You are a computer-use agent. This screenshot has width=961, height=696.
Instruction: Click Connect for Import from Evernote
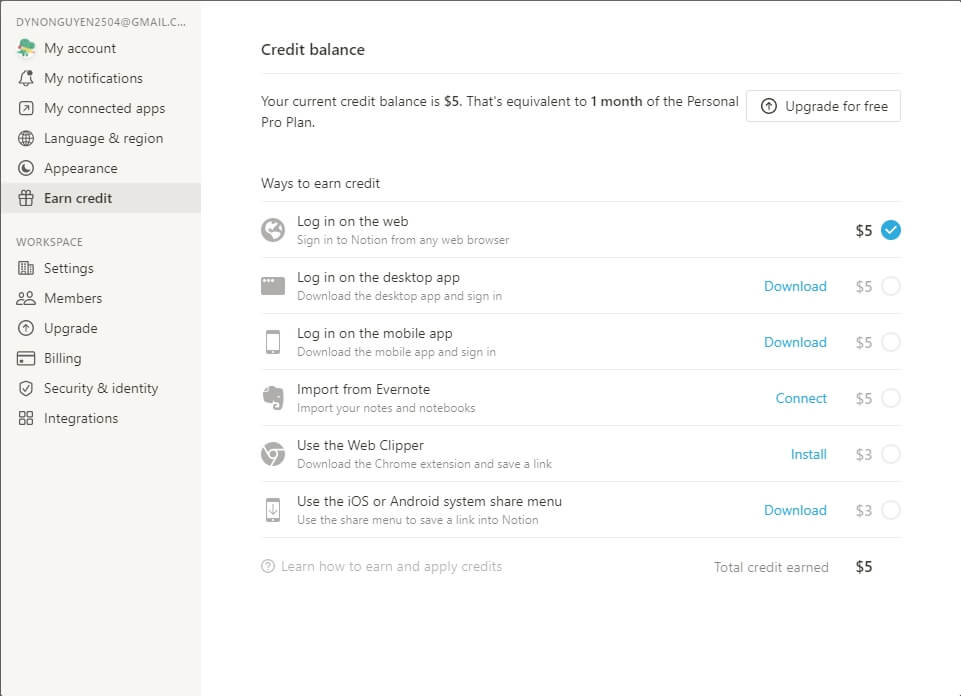pyautogui.click(x=801, y=398)
